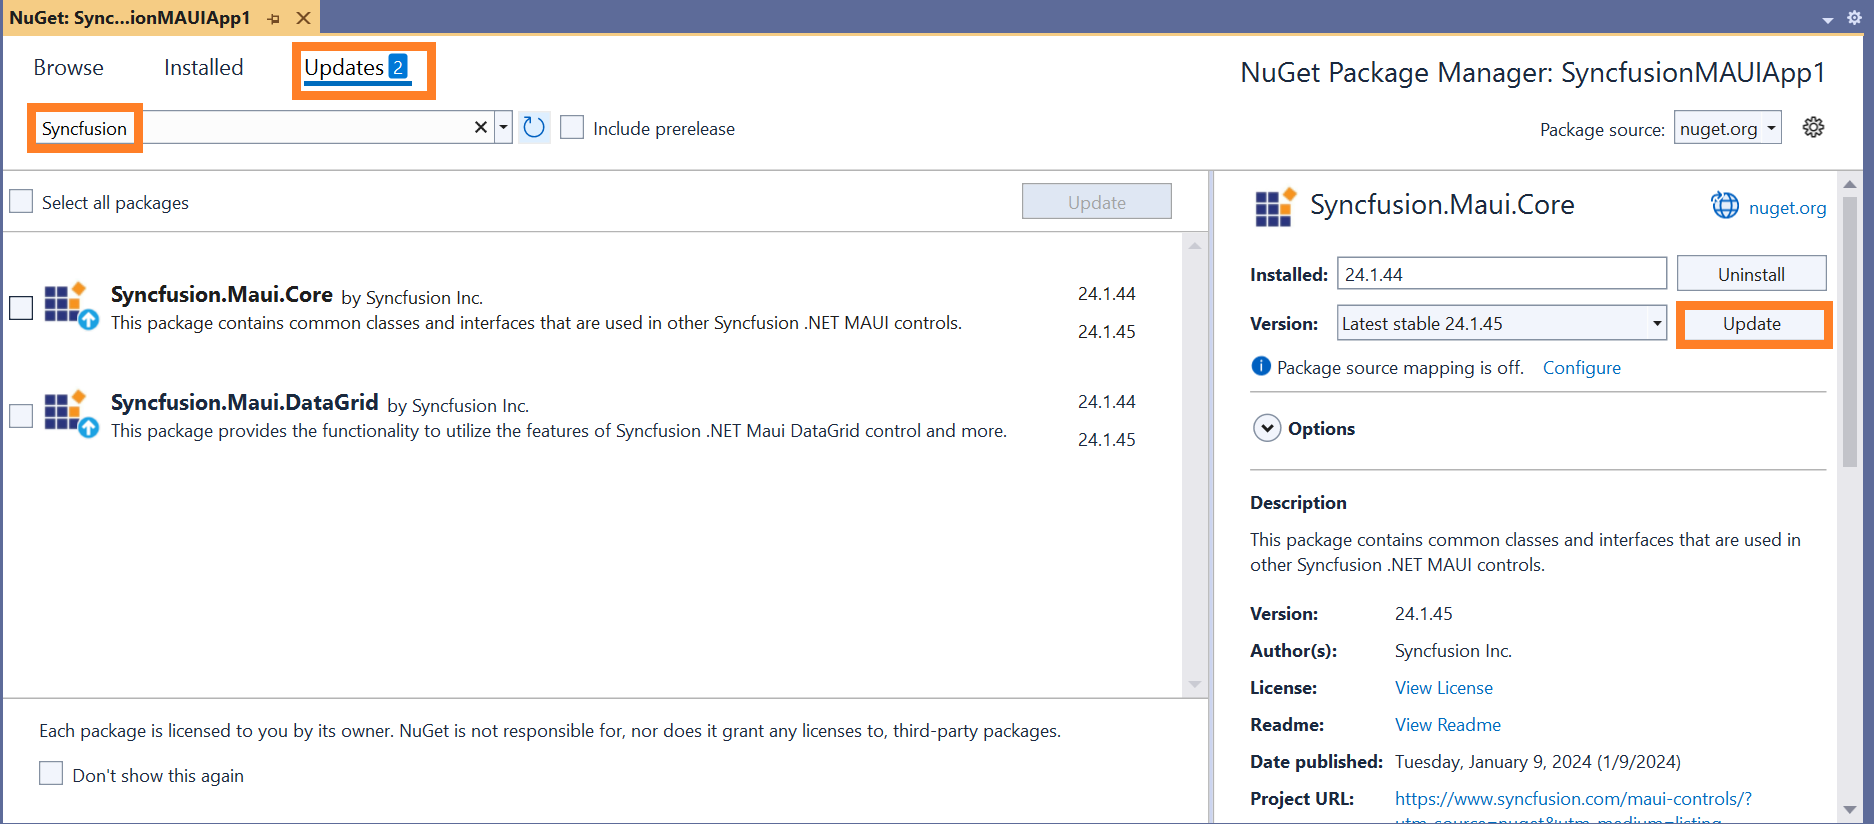
Task: Click the Syncfusion.Maui.Core package icon in list
Action: tap(70, 305)
